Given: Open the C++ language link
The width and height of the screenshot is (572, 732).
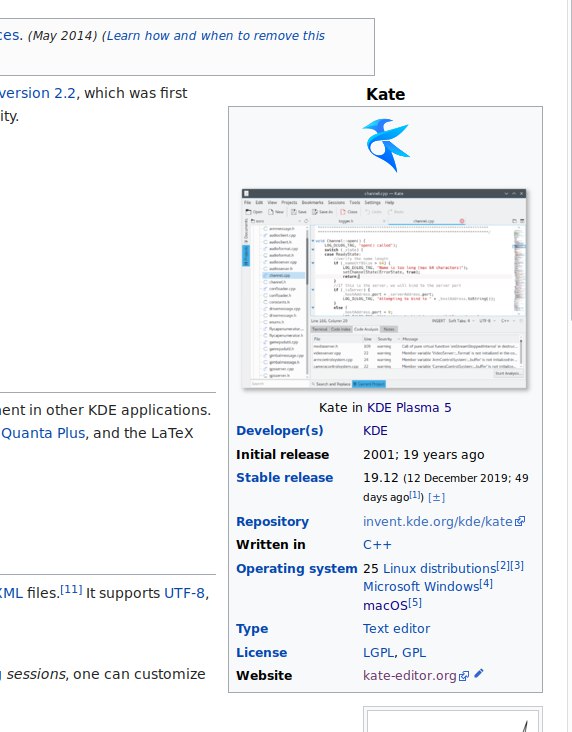Looking at the screenshot, I should (x=377, y=545).
